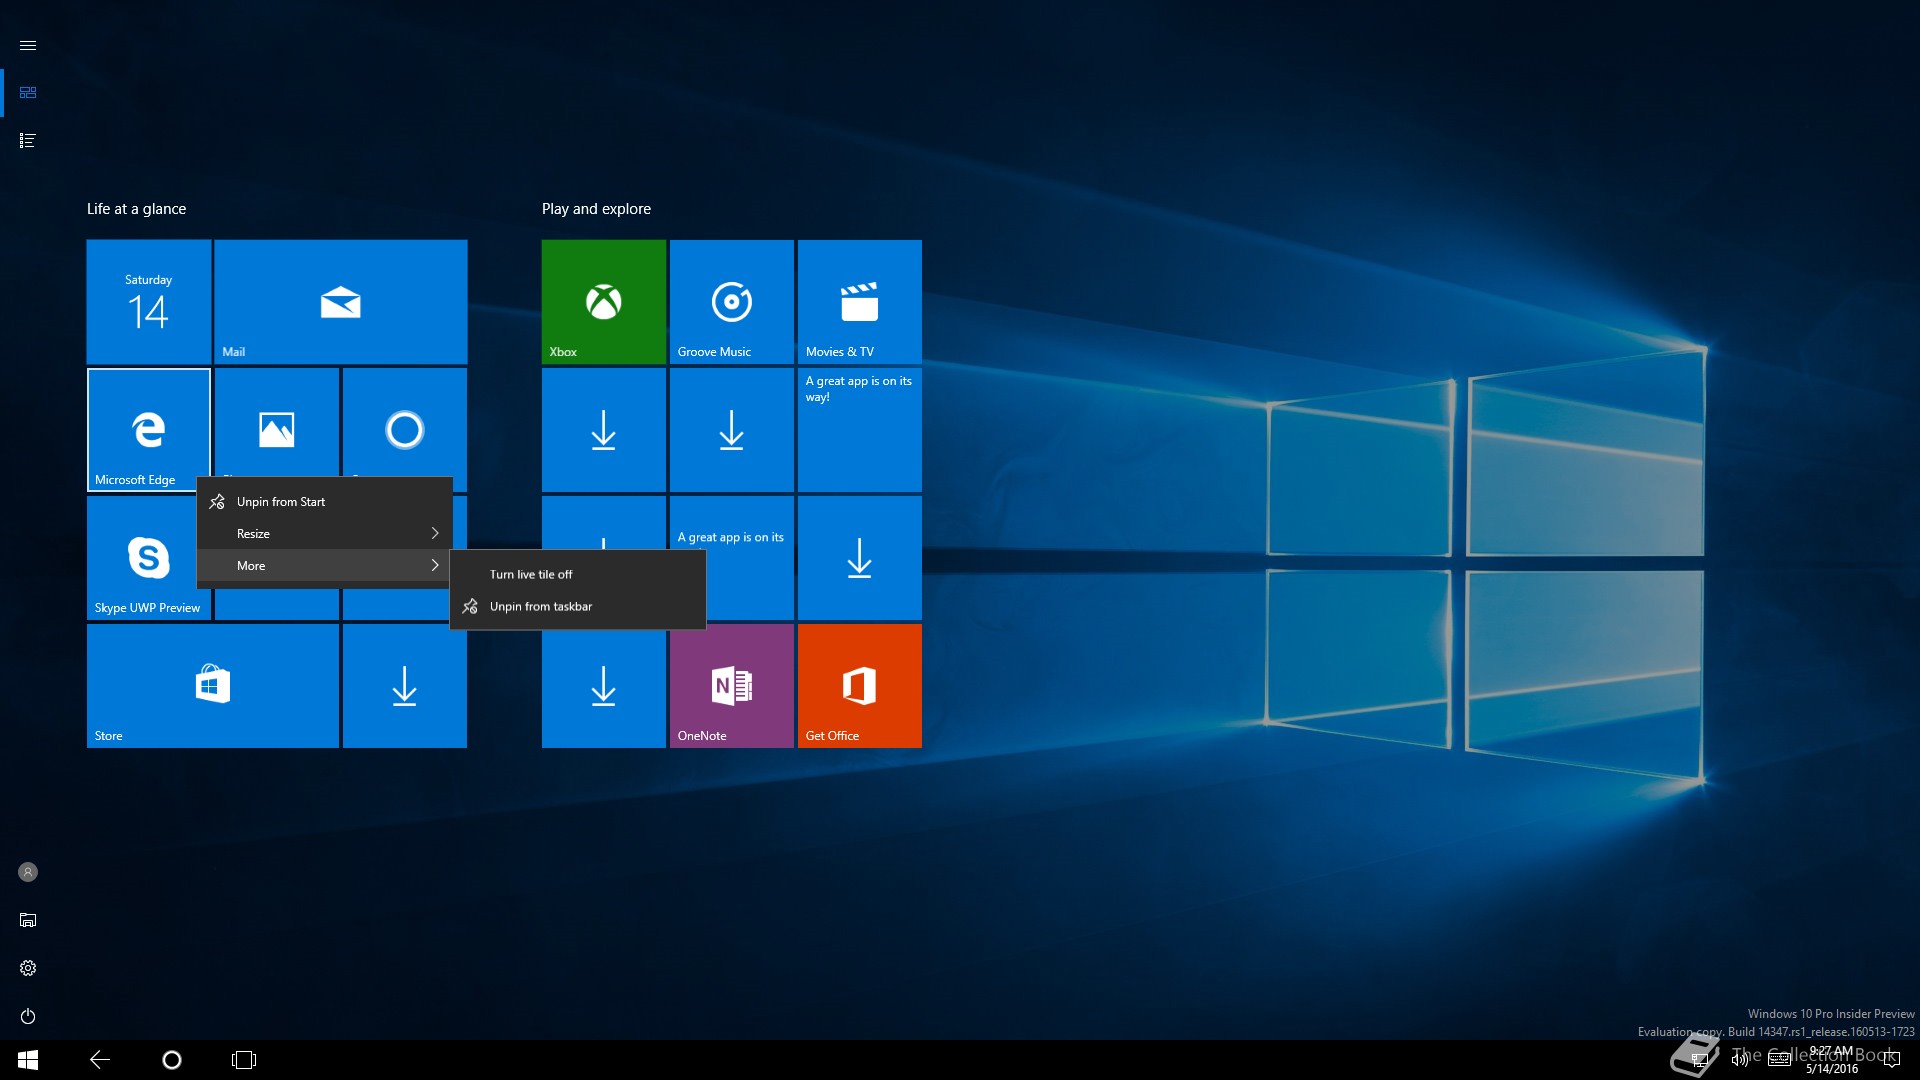Open the volume icon in system tray
This screenshot has width=1920, height=1080.
(x=1740, y=1060)
